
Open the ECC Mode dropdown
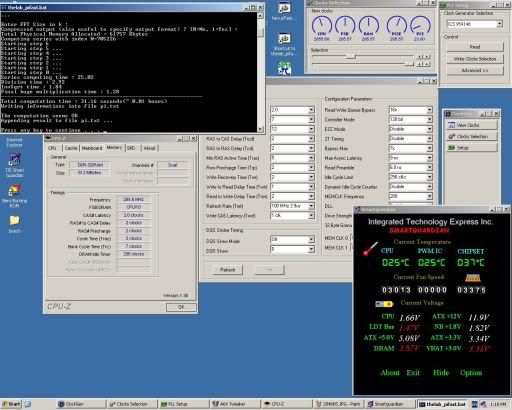(x=429, y=129)
